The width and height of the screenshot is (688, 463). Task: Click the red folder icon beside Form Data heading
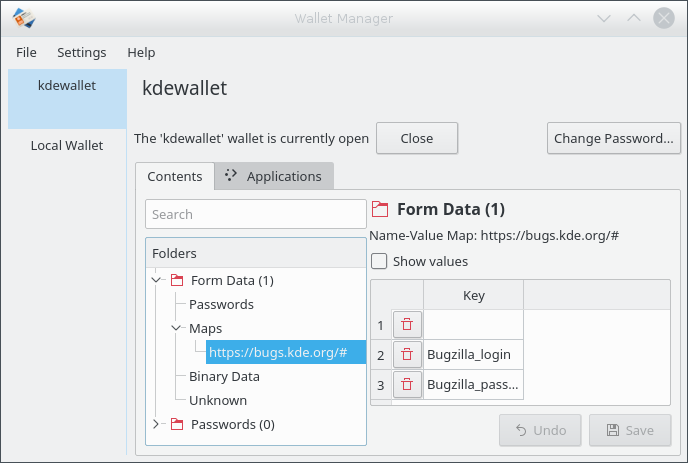click(x=380, y=209)
